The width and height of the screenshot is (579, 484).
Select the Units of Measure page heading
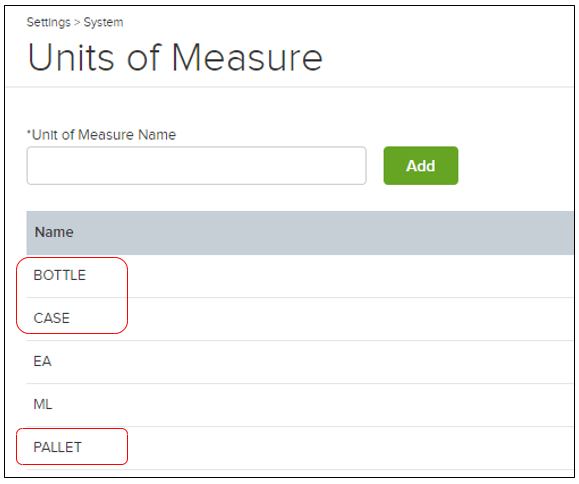coord(175,57)
